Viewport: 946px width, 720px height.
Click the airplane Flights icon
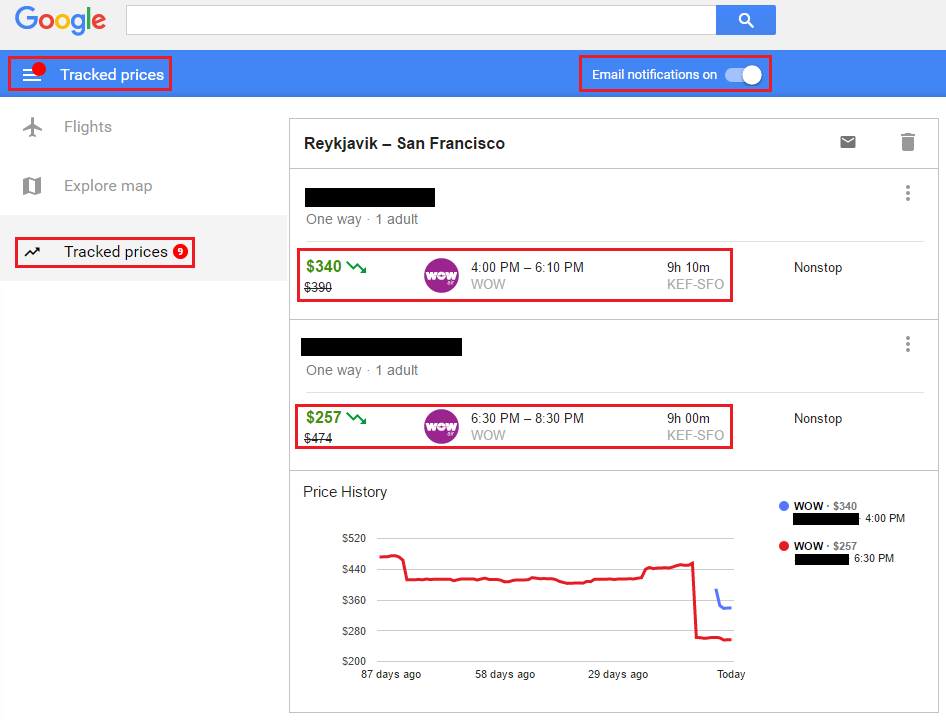pos(33,127)
